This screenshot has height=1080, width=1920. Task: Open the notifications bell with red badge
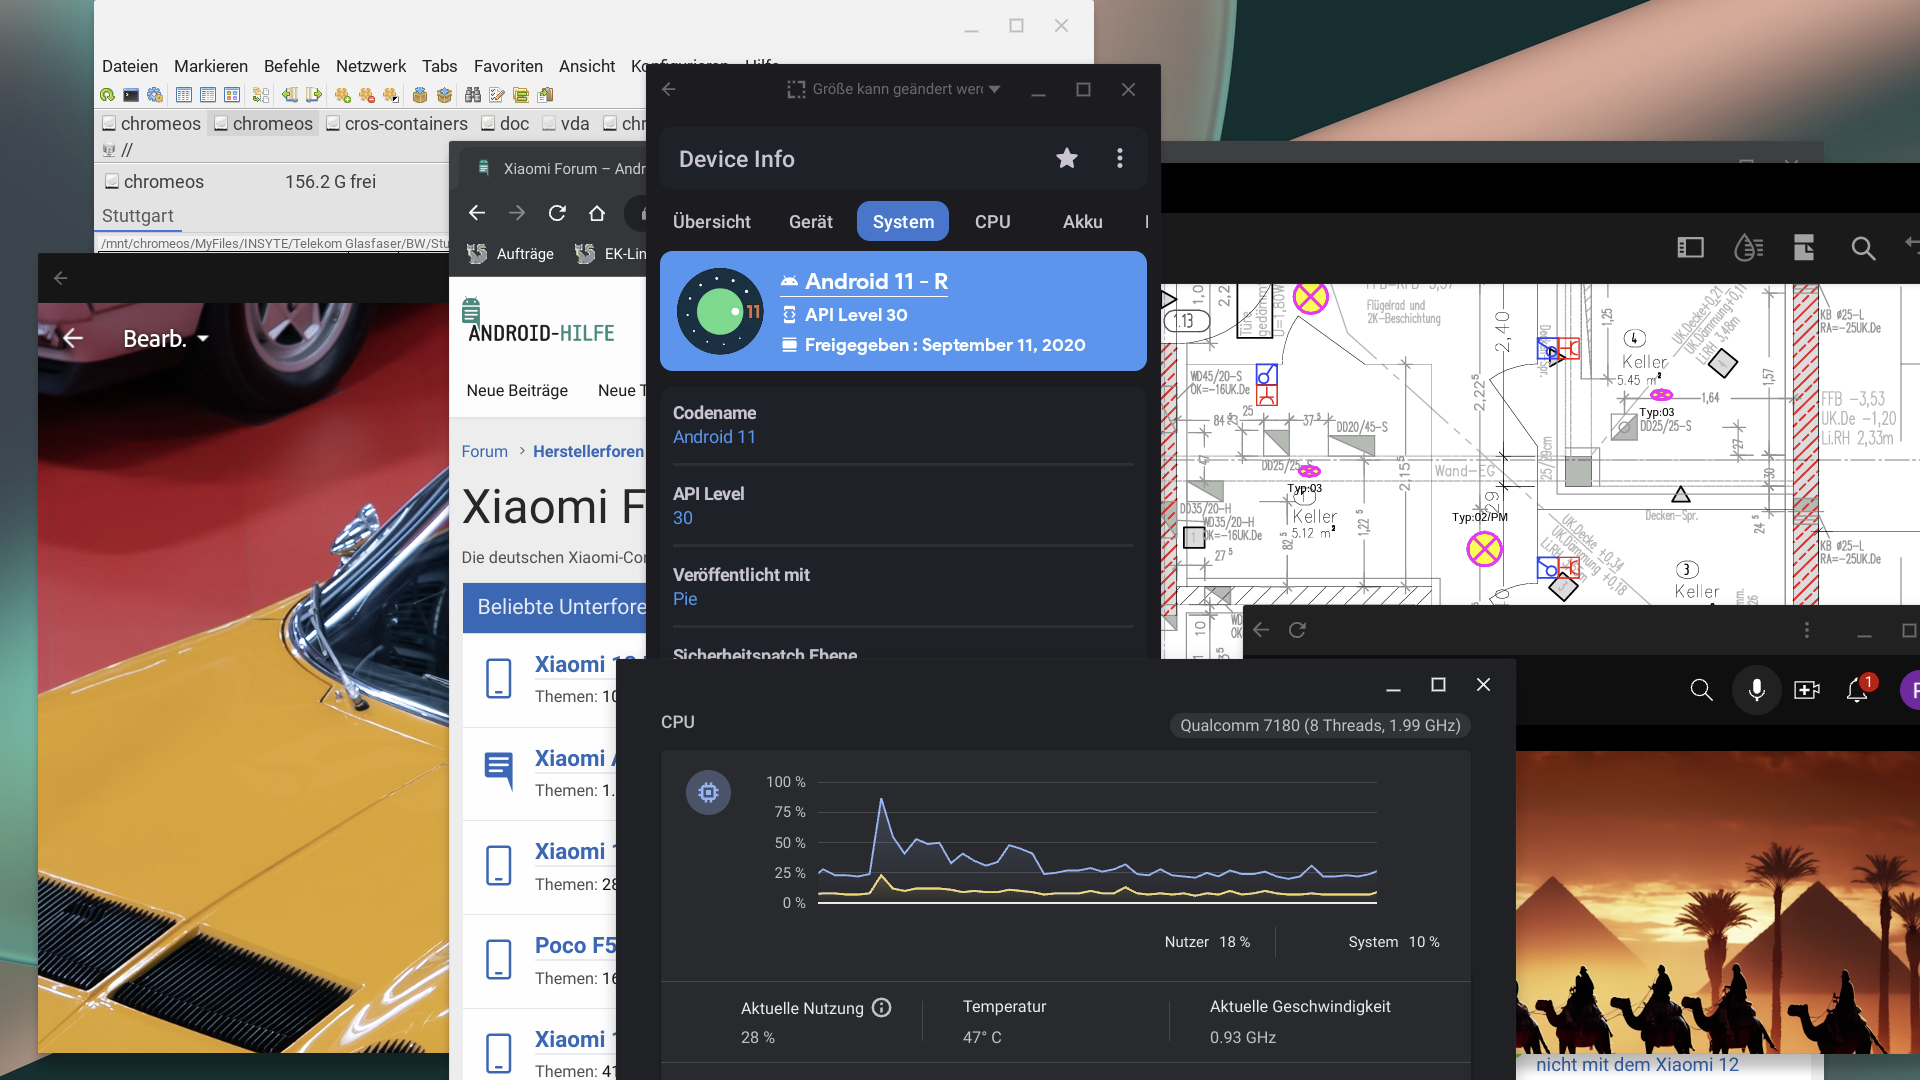tap(1859, 689)
